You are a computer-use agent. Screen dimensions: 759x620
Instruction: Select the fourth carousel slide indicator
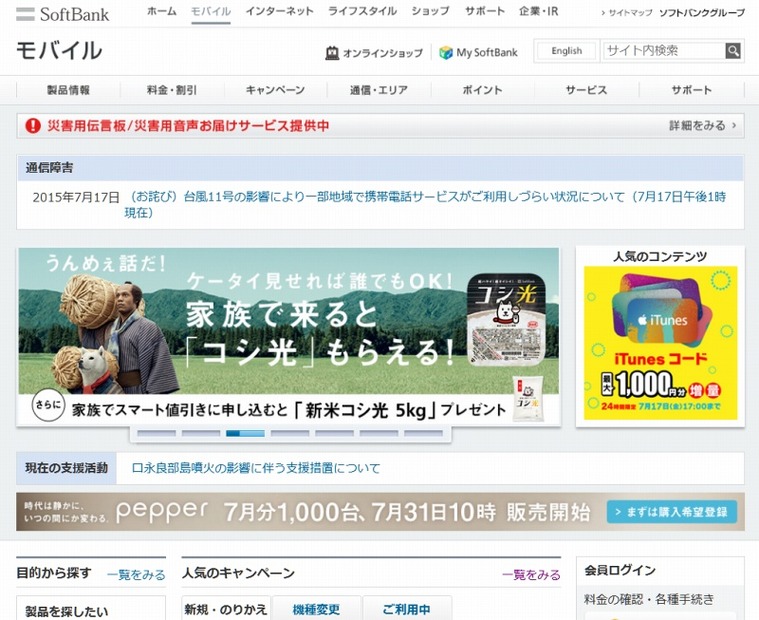click(290, 434)
